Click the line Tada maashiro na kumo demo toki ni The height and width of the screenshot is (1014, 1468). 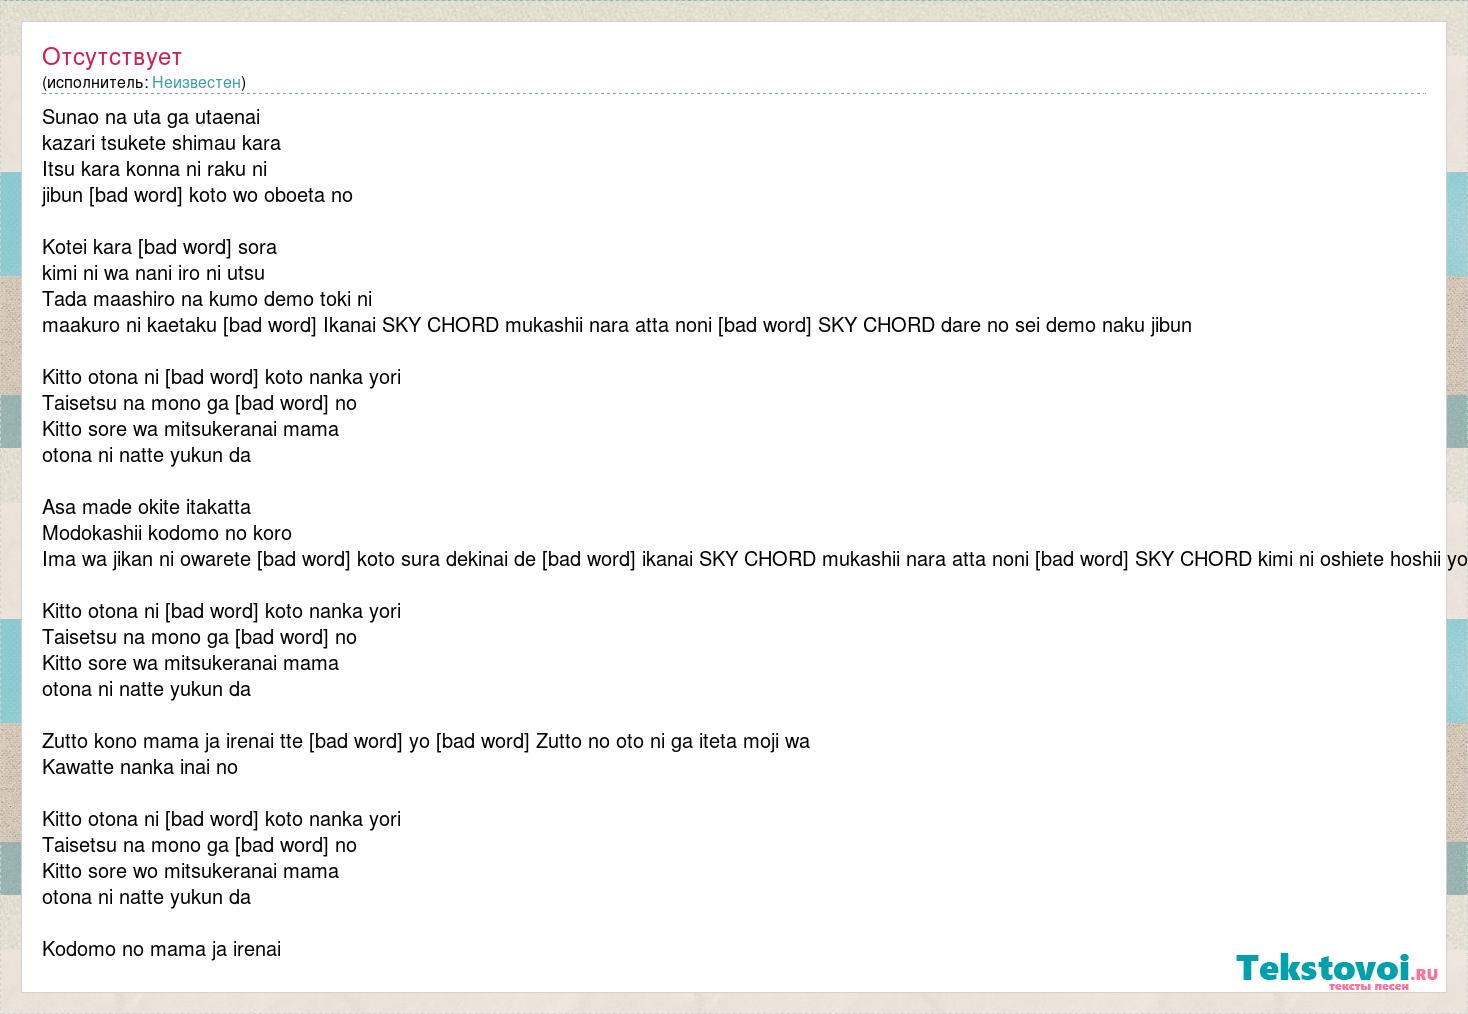(207, 299)
